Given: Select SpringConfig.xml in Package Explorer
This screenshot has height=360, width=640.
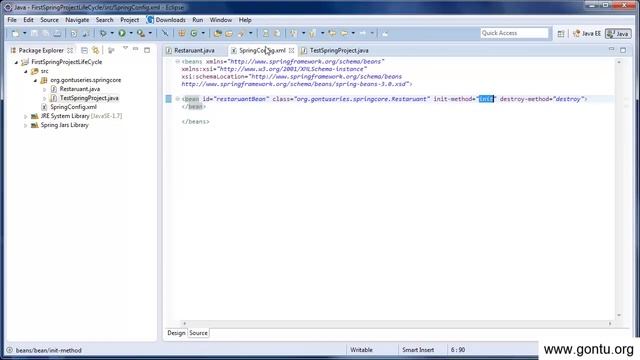Looking at the screenshot, I should coord(73,107).
